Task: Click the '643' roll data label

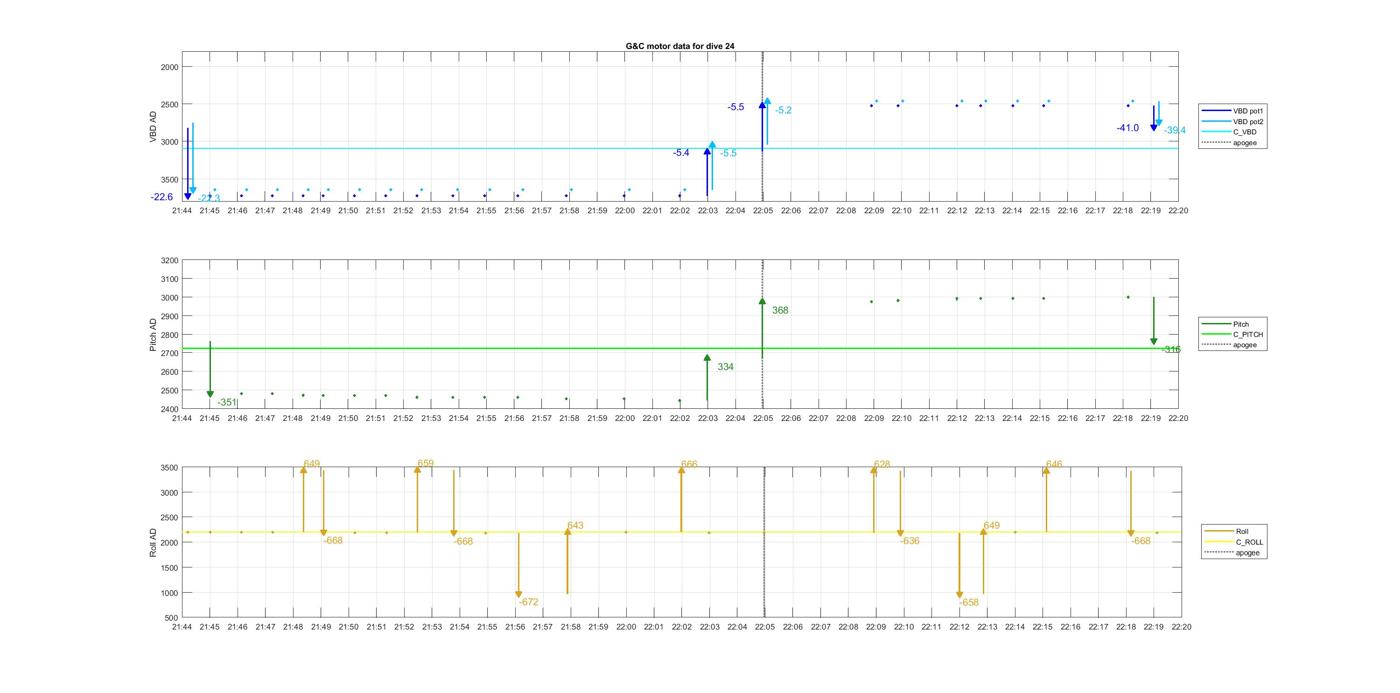Action: (x=575, y=525)
